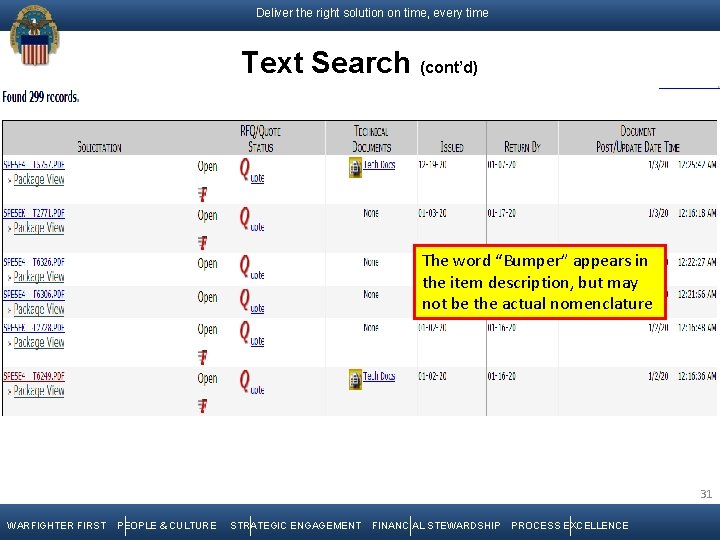Click the slide page number 31
This screenshot has height=540, width=720.
pyautogui.click(x=706, y=494)
